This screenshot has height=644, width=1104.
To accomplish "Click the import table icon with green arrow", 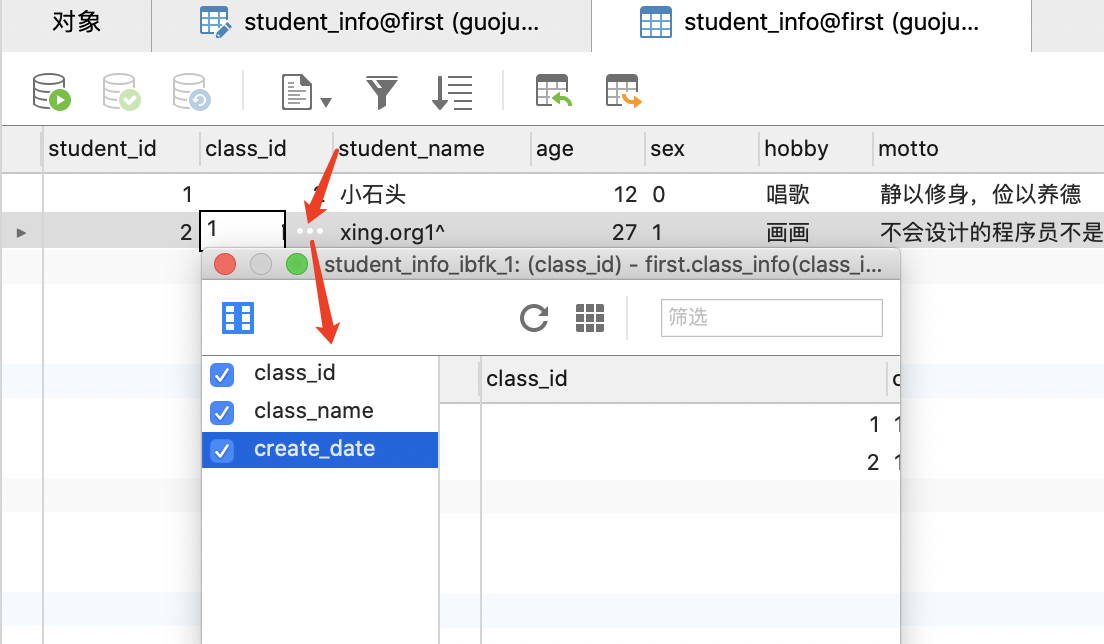I will (553, 92).
